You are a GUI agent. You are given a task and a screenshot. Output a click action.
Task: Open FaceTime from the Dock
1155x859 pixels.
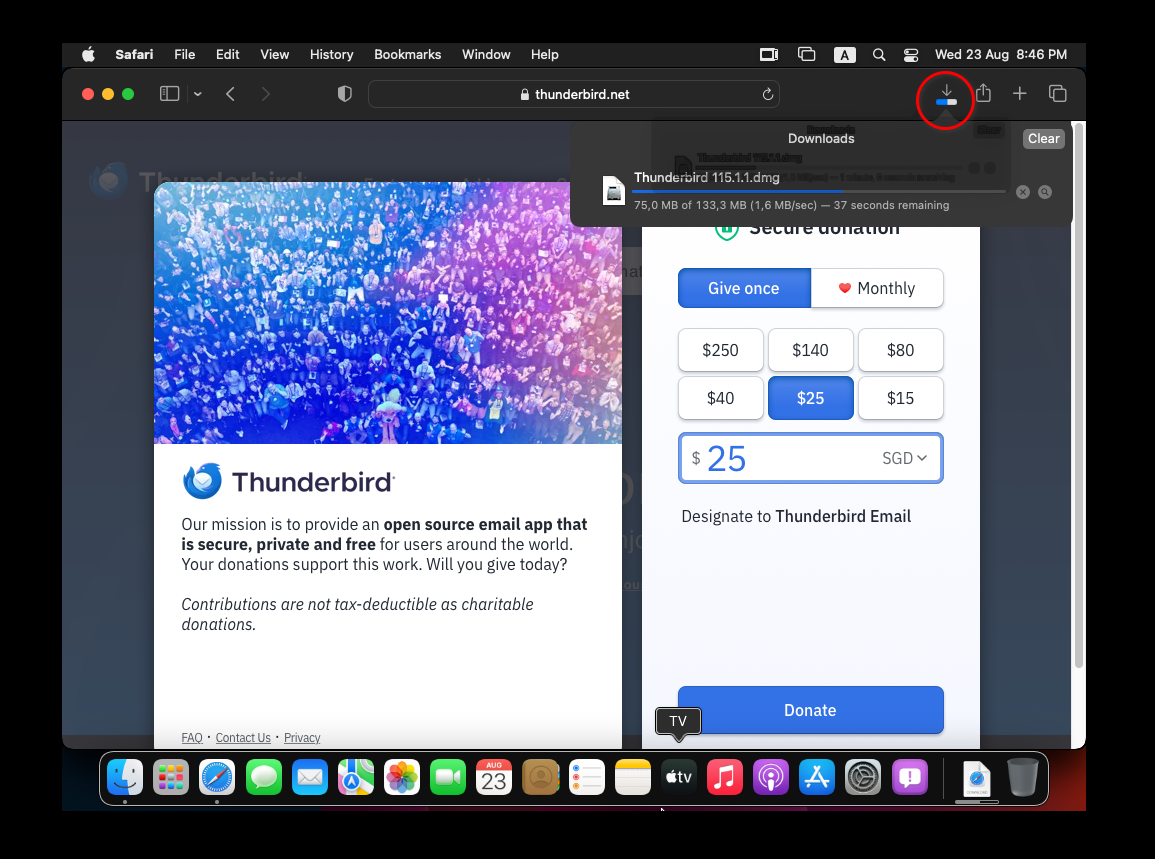pyautogui.click(x=448, y=777)
